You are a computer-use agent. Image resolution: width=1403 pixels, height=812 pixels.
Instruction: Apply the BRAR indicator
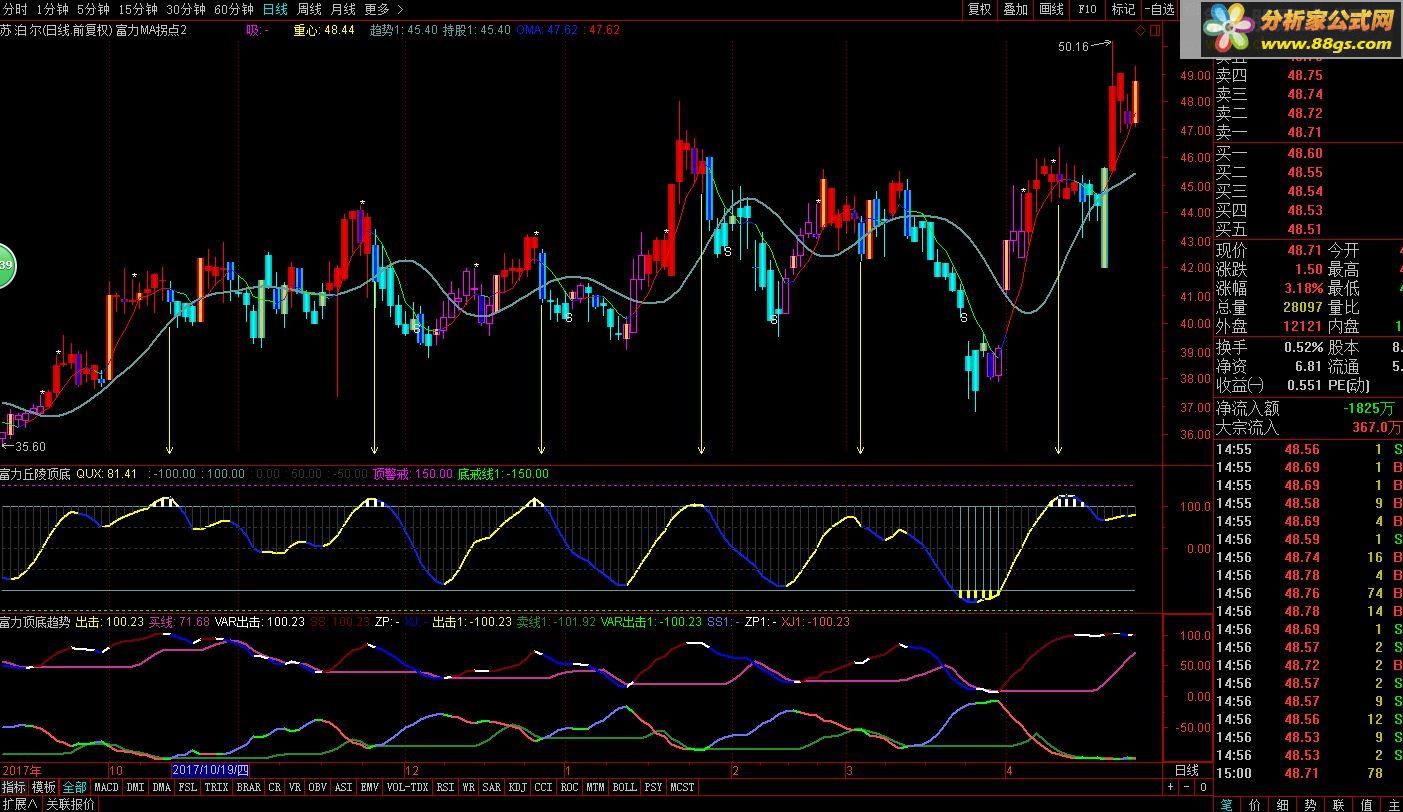248,787
